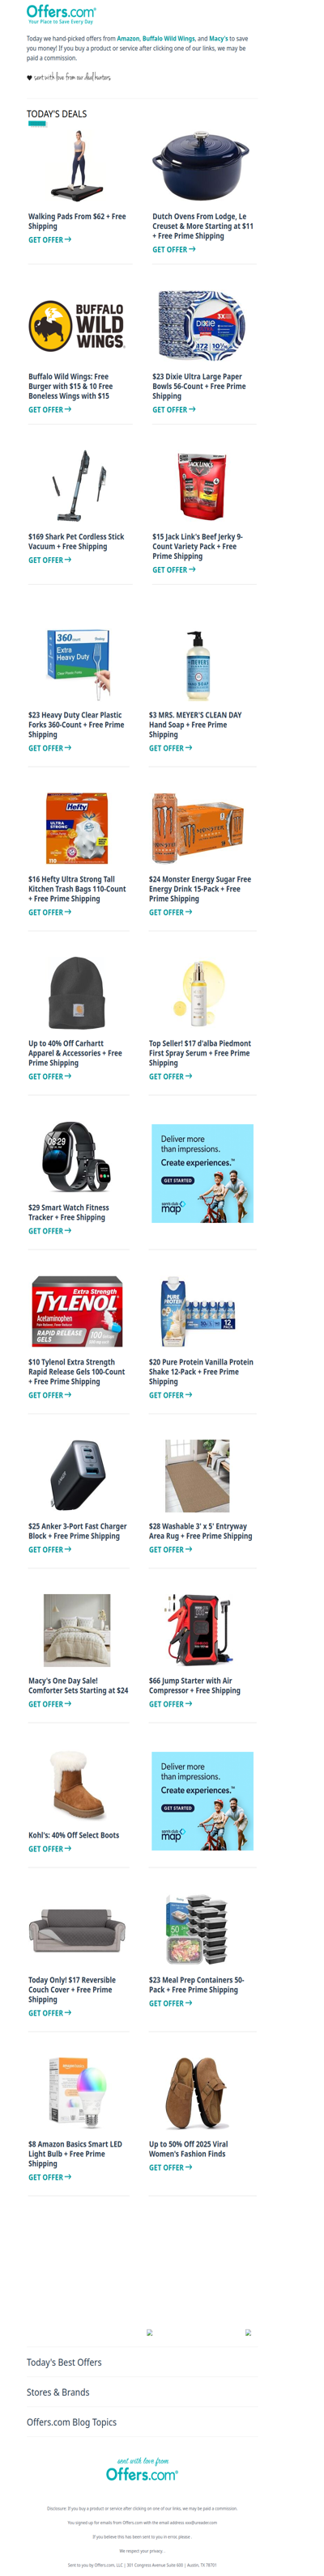The height and width of the screenshot is (2576, 324).
Task: Open the Amazon link in intro text
Action: point(128,39)
